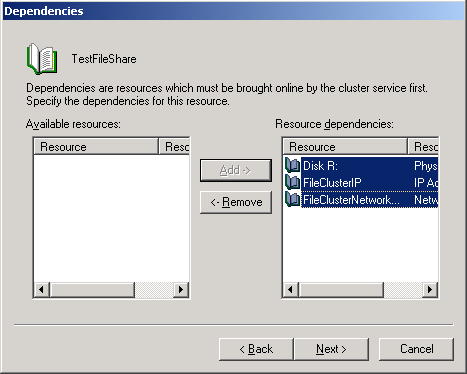The width and height of the screenshot is (467, 374).
Task: Select the FileClusterIP dependency row
Action: tap(361, 182)
